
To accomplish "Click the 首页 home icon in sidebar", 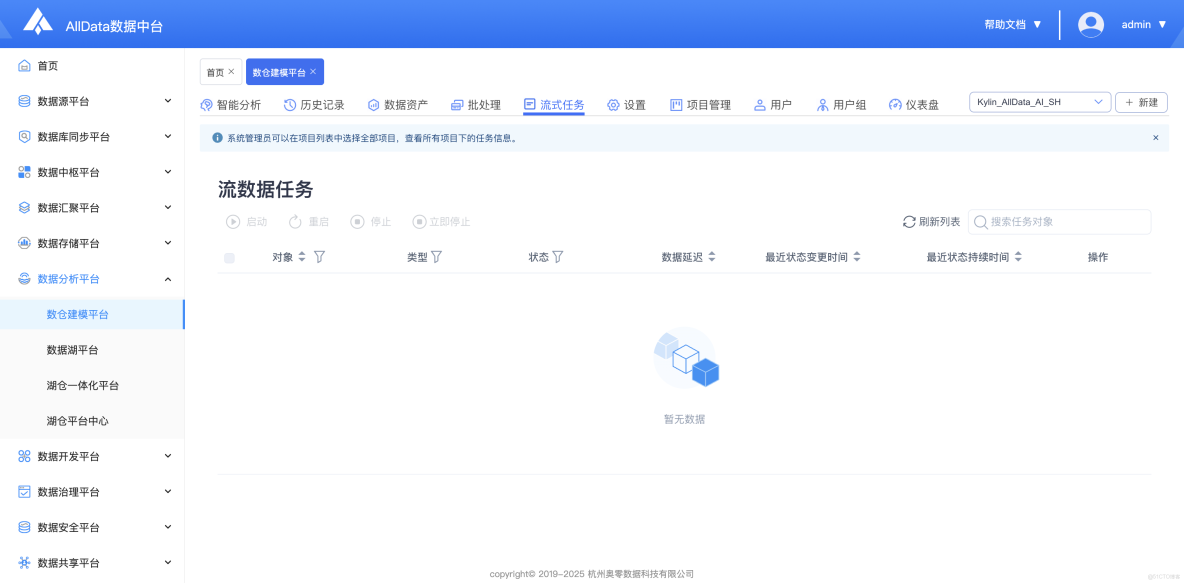I will (x=24, y=65).
